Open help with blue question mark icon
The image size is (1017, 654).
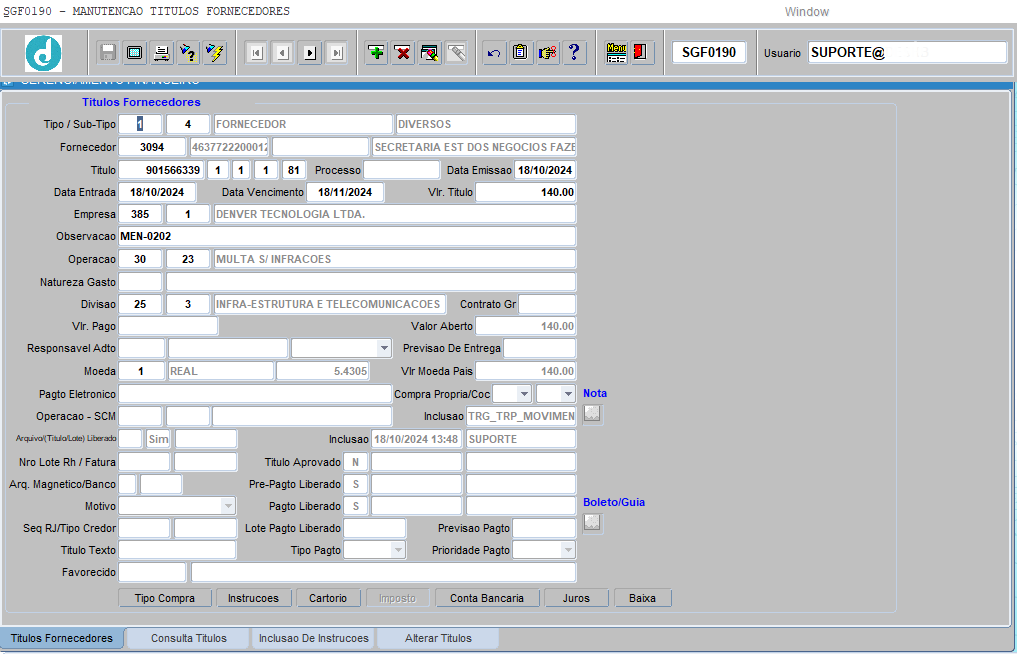pyautogui.click(x=574, y=53)
